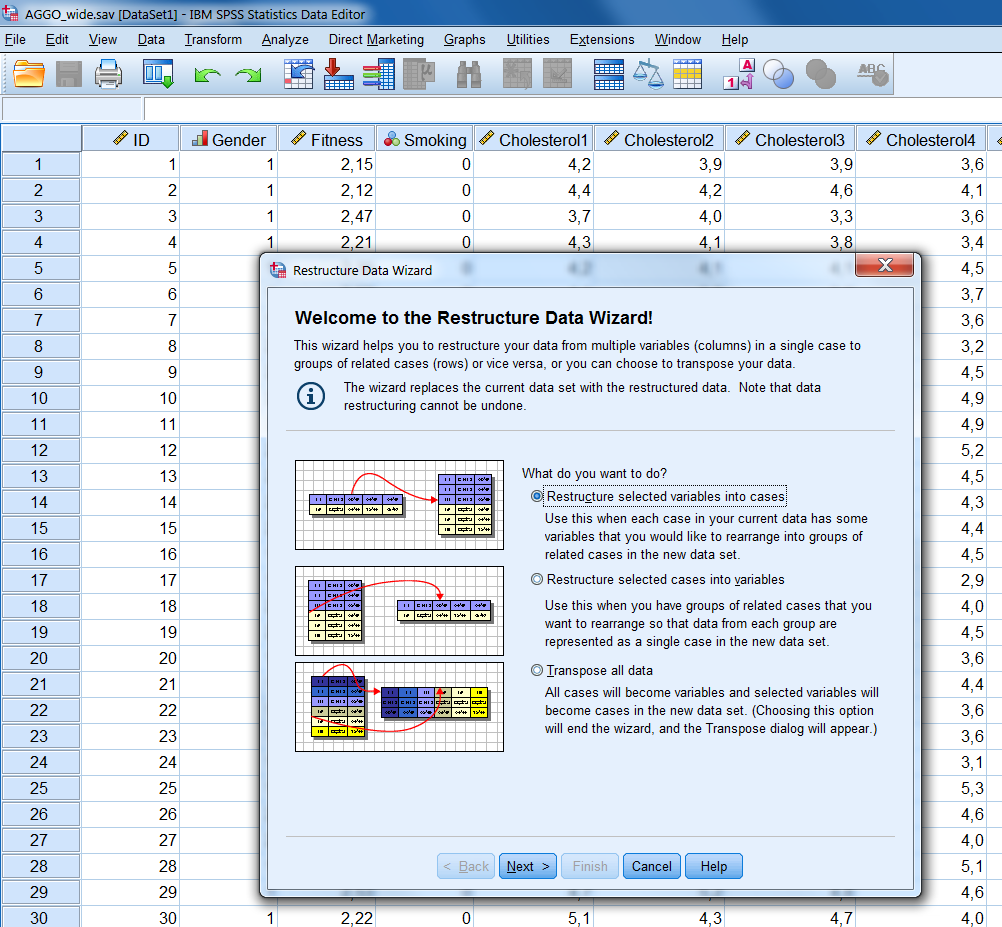
Task: Choose the Transpose all data option
Action: pos(537,671)
